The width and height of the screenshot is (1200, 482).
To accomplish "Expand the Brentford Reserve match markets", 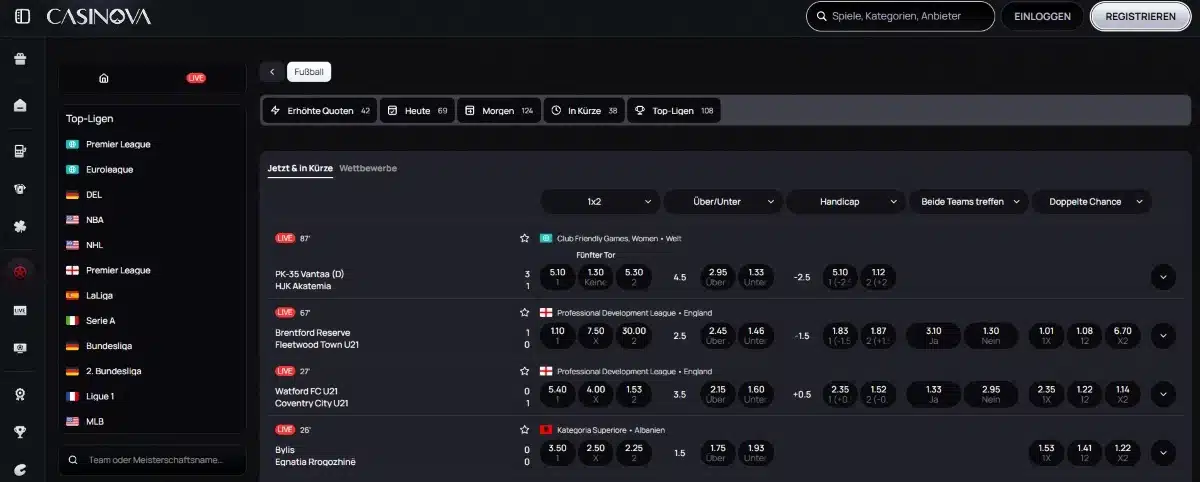I will click(x=1163, y=336).
